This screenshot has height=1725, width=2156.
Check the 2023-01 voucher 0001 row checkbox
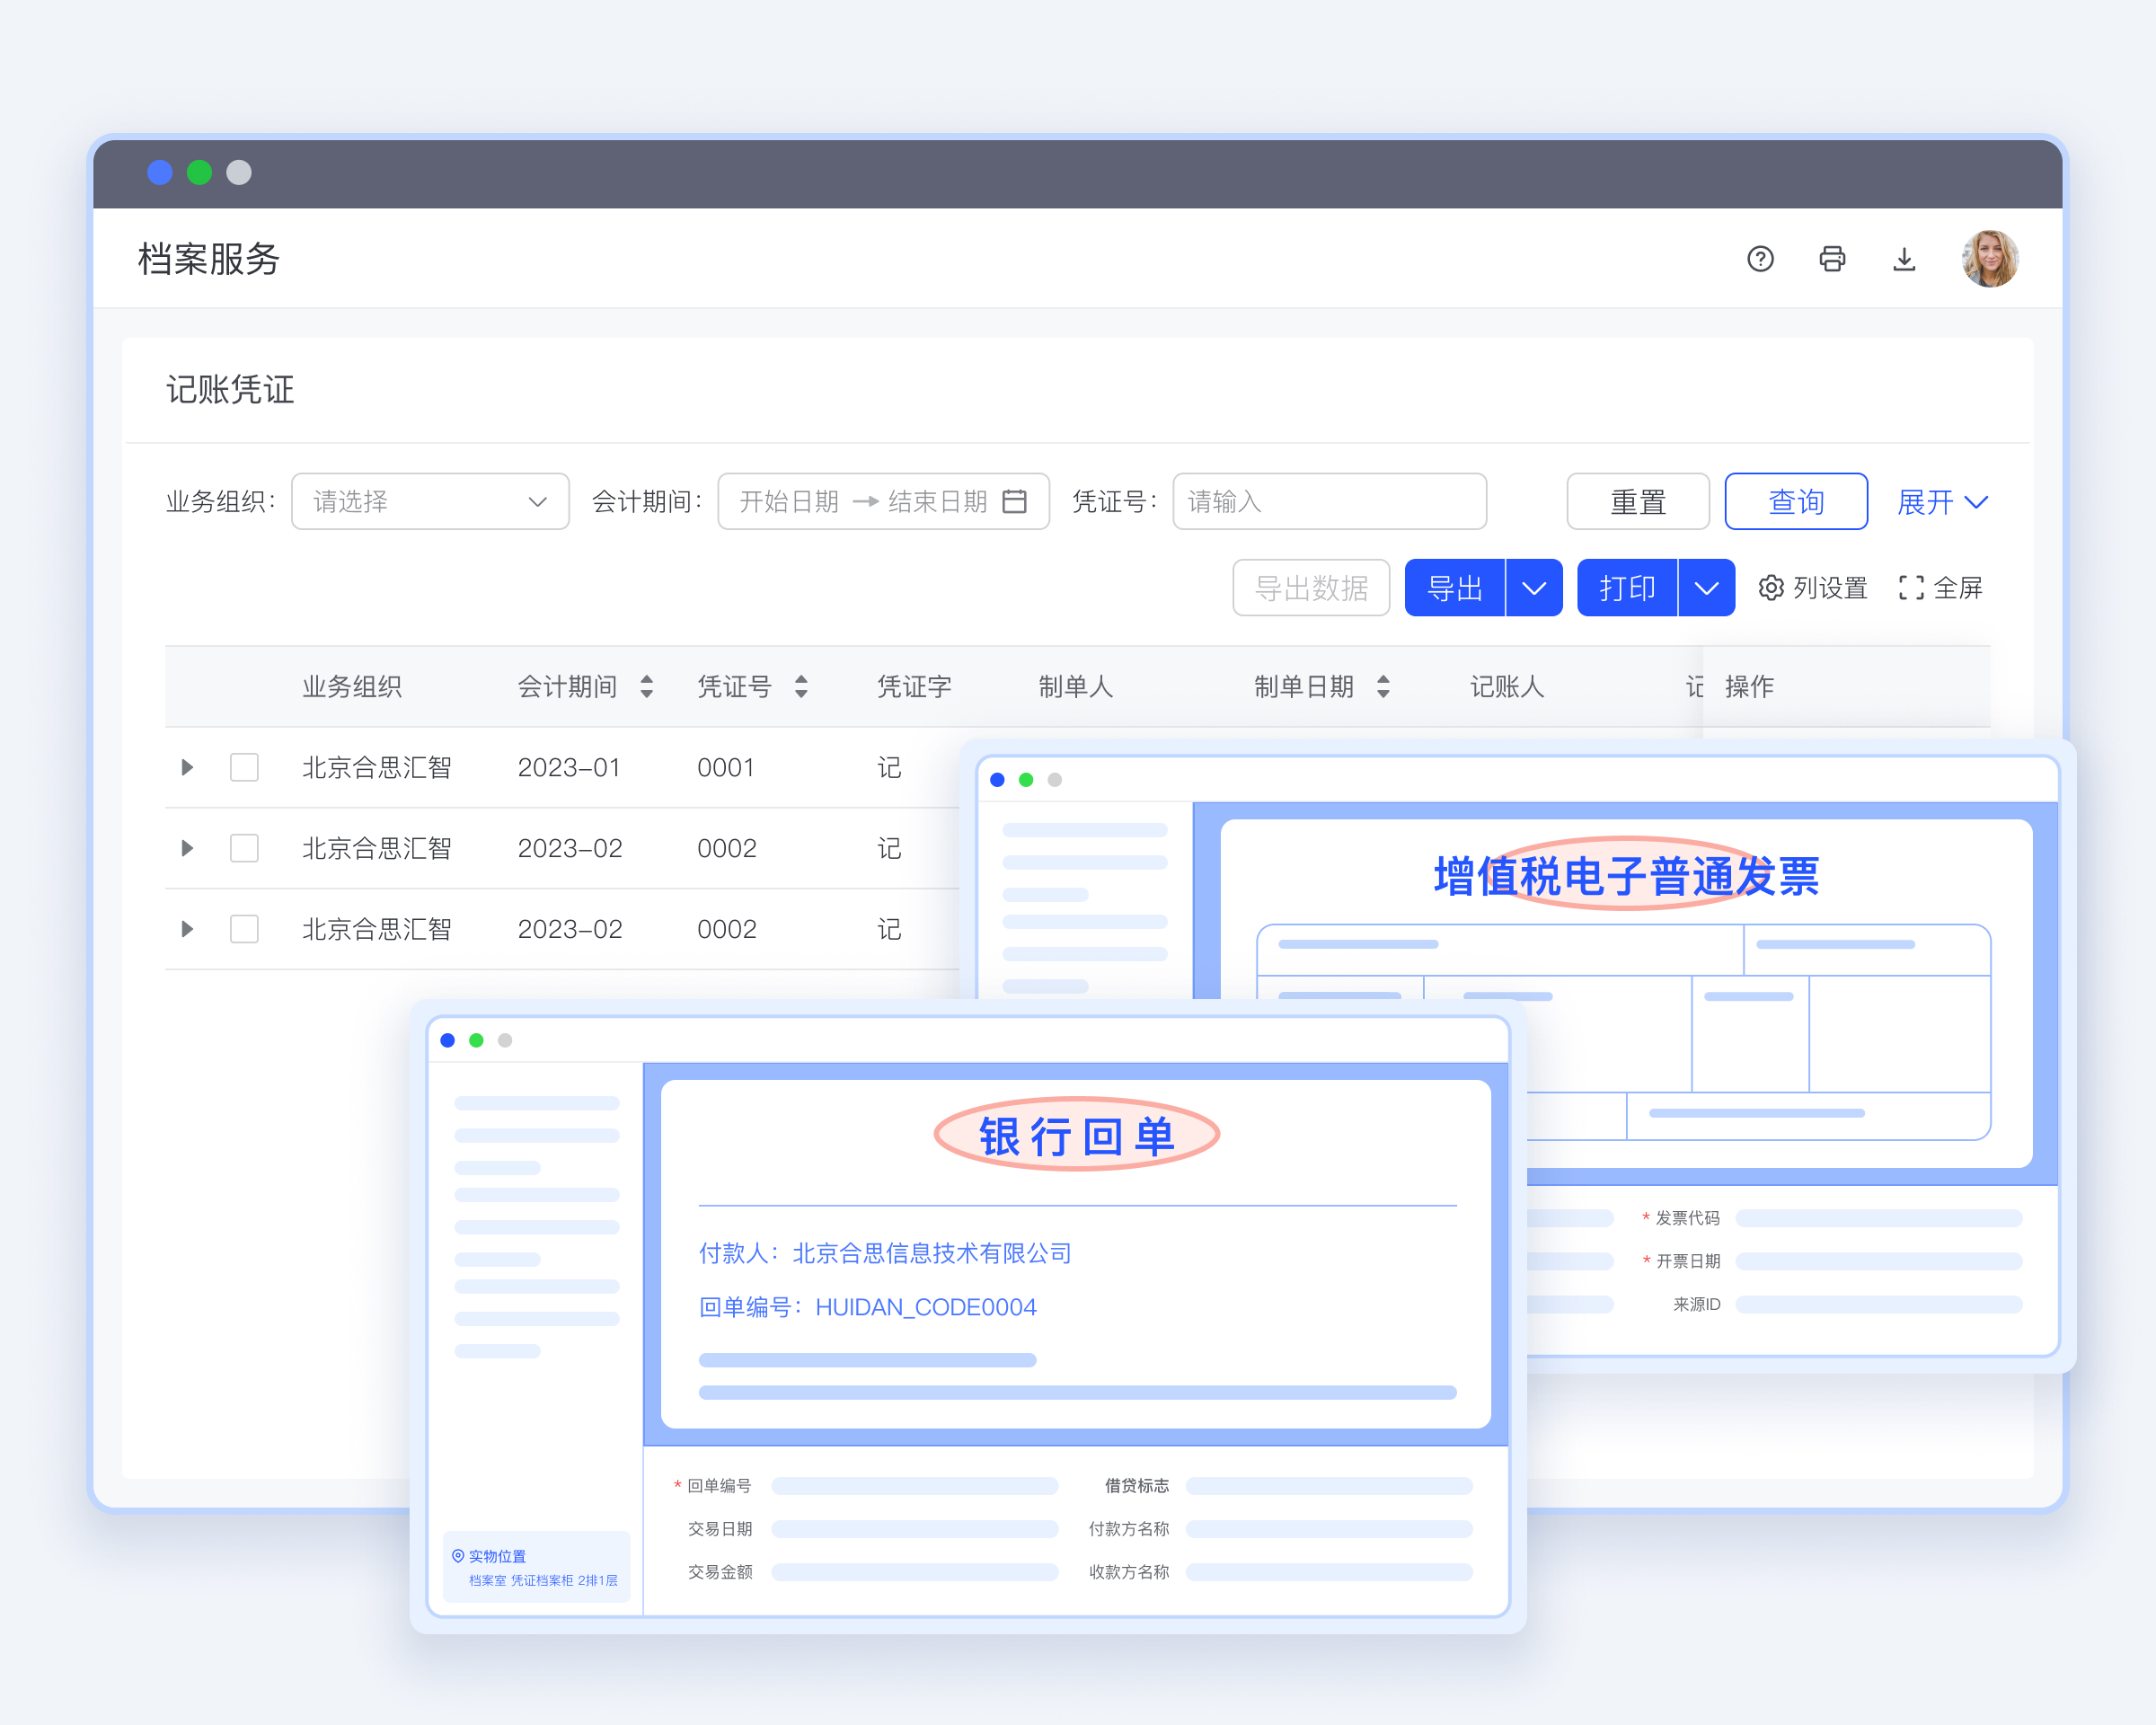[x=244, y=767]
